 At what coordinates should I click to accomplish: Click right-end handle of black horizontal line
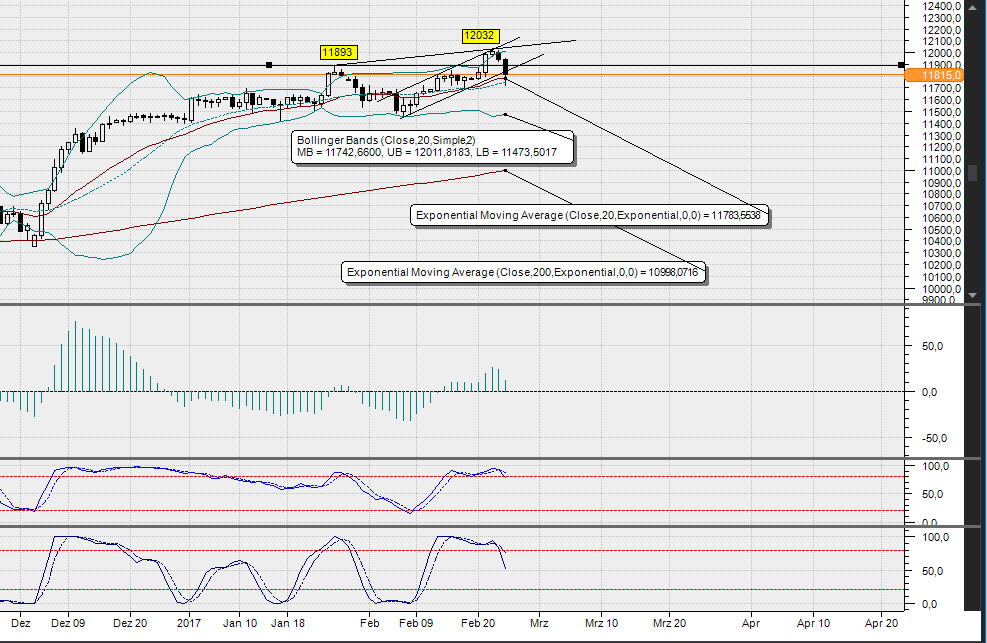coord(901,65)
